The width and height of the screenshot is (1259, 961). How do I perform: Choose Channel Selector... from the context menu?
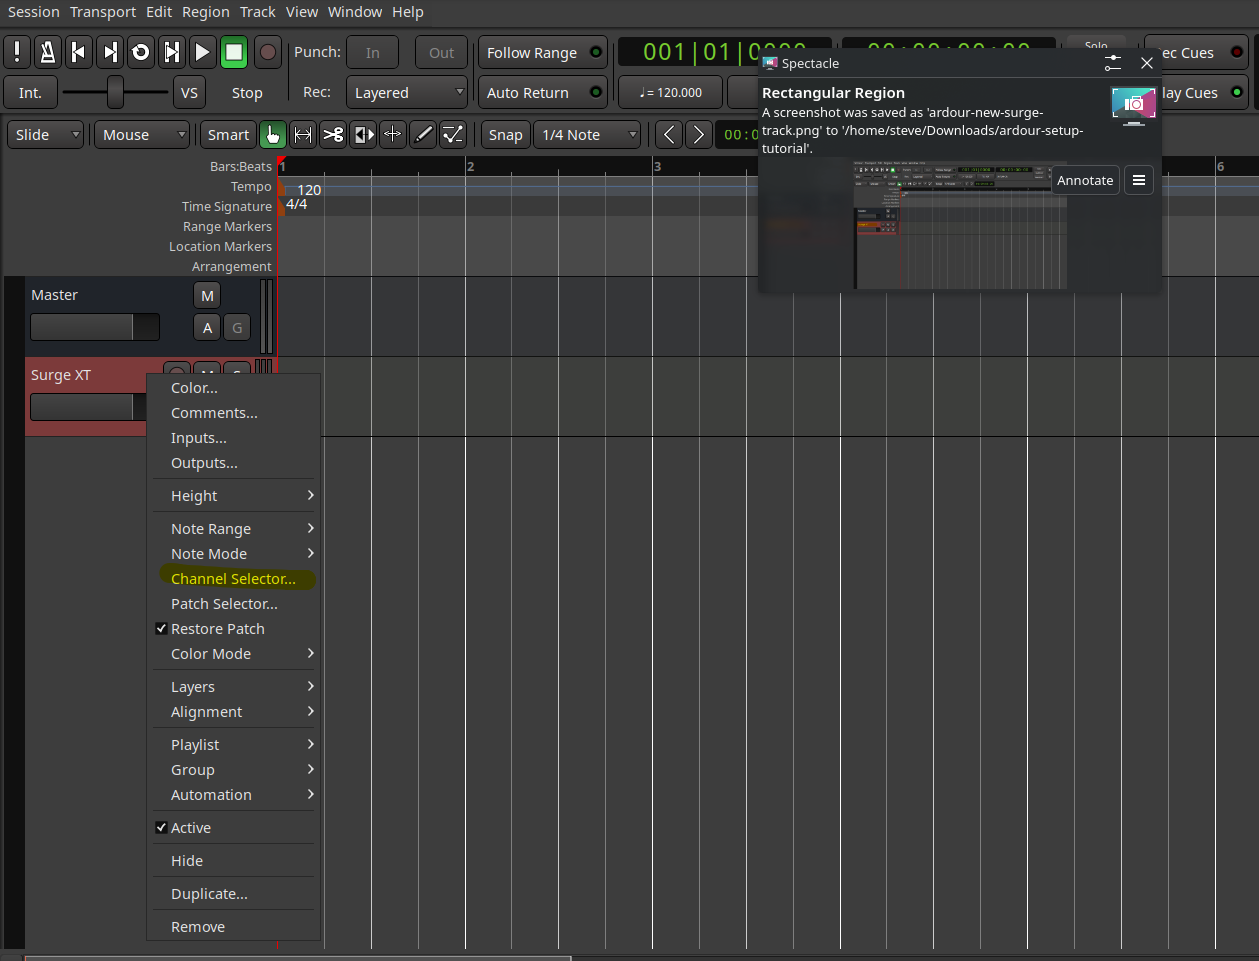point(234,579)
